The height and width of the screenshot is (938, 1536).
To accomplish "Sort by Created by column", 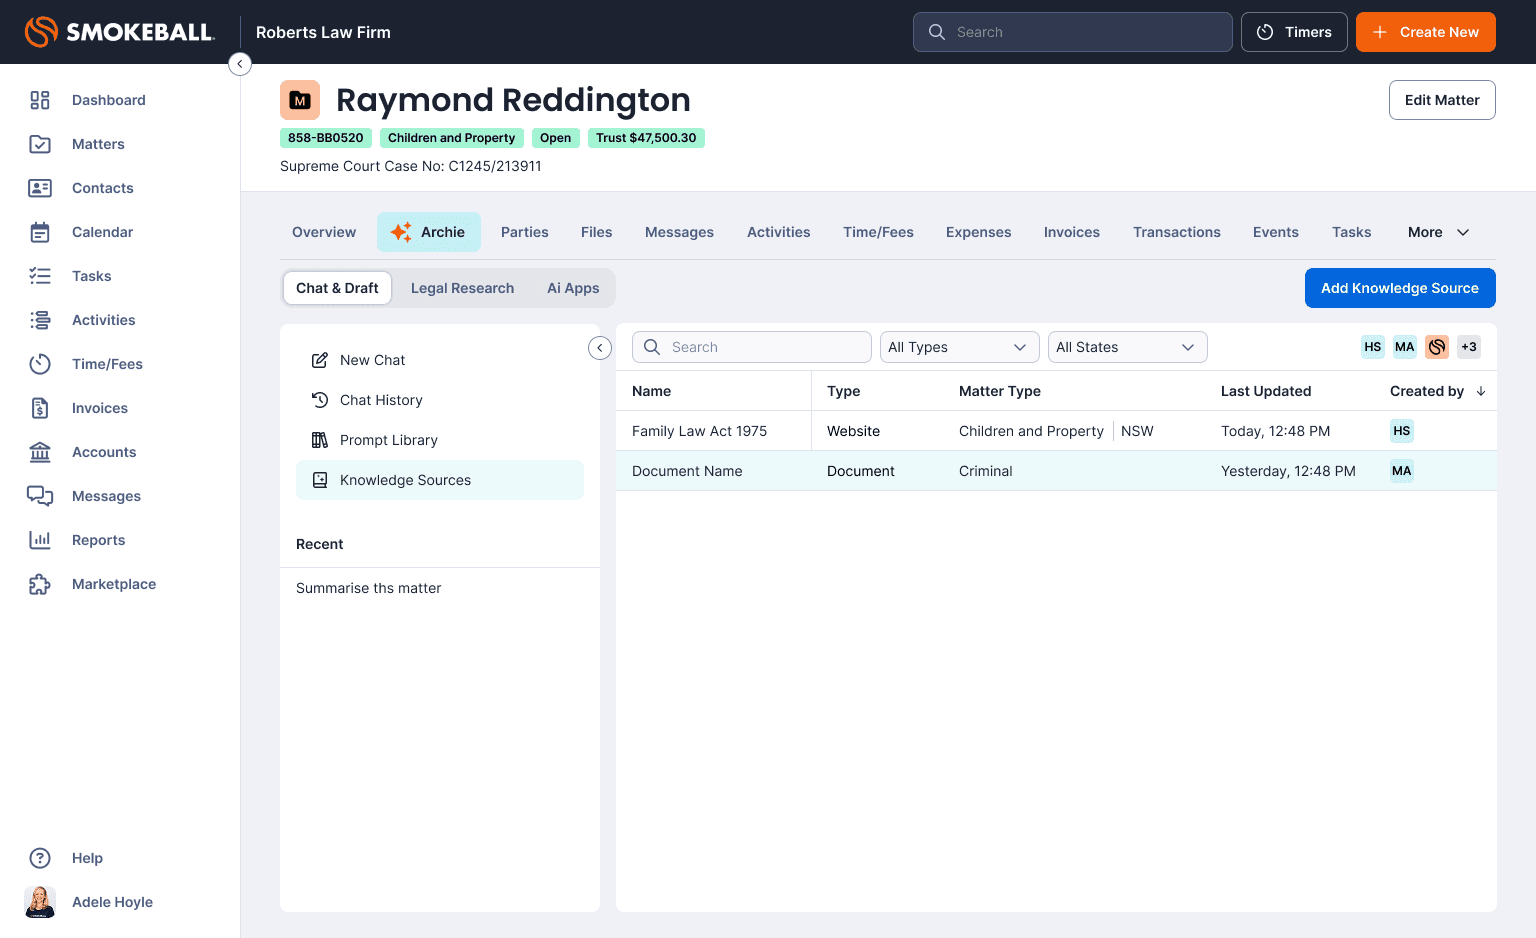I will tap(1438, 391).
